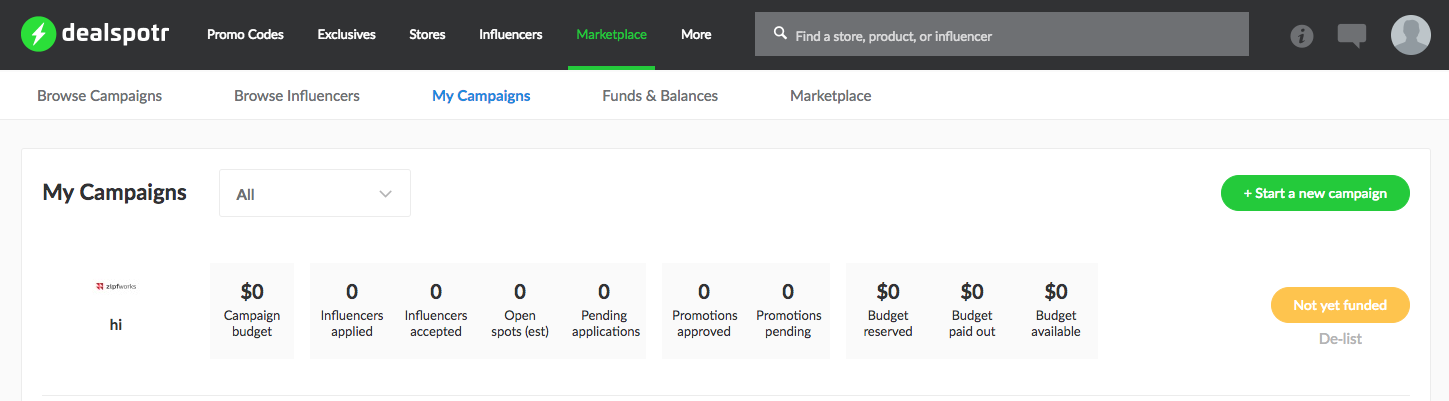1449x401 pixels.
Task: Go to Promo Codes menu
Action: click(x=245, y=34)
